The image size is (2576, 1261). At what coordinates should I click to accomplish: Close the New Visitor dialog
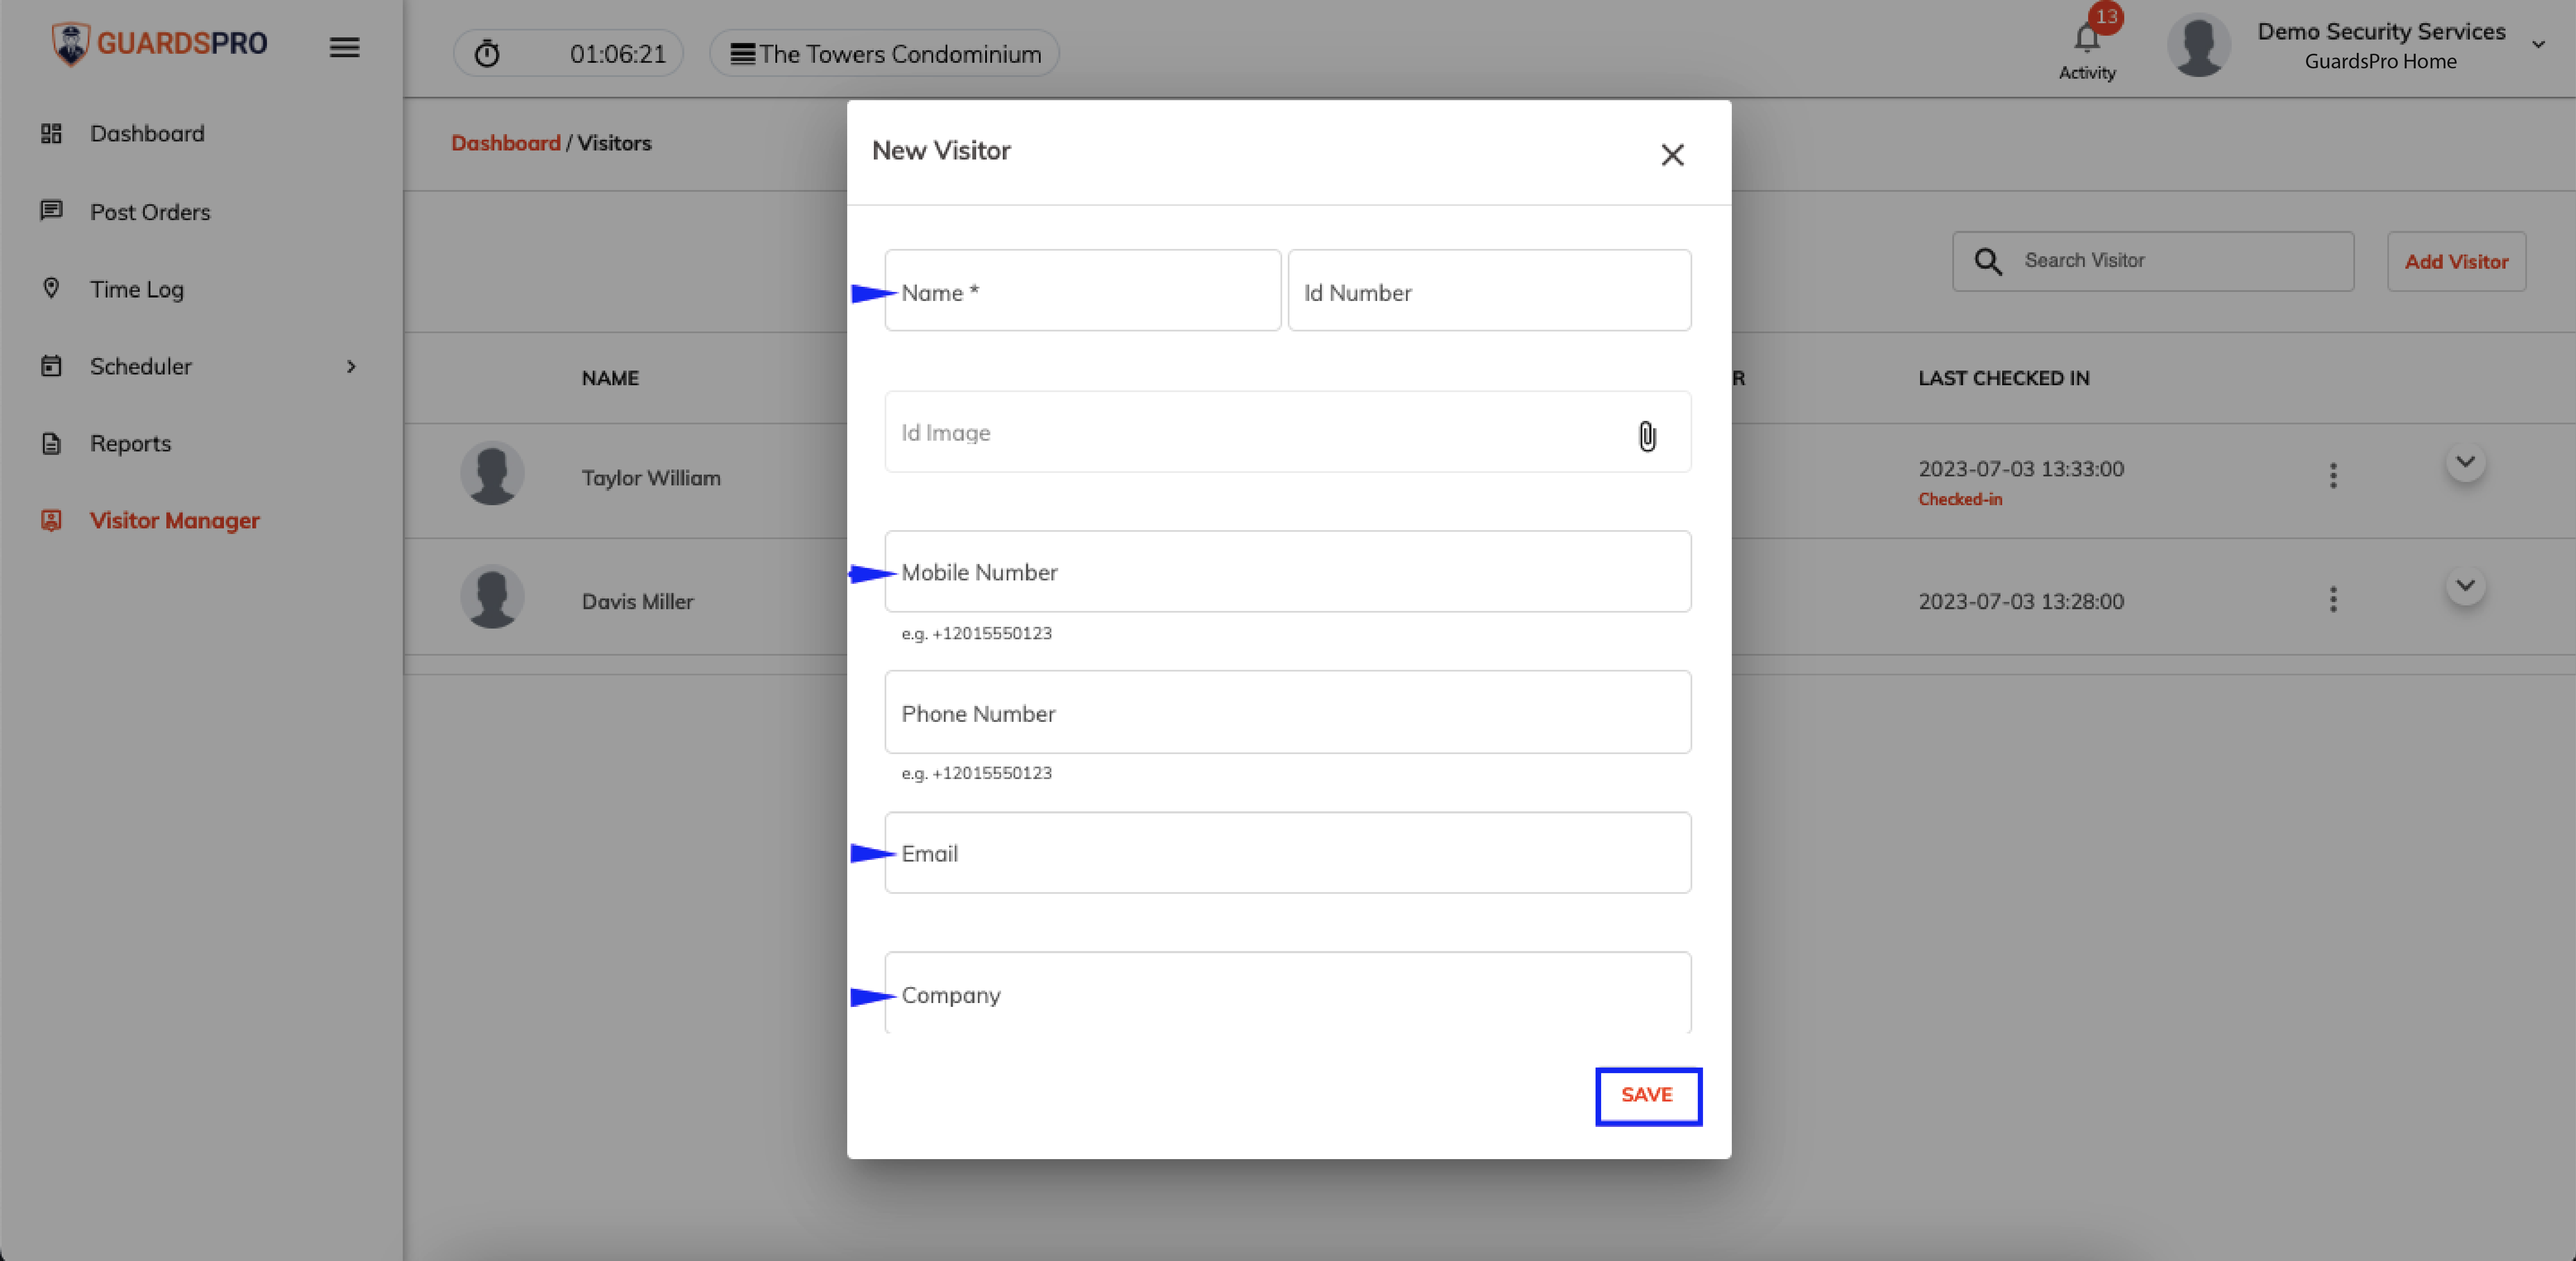click(x=1672, y=155)
